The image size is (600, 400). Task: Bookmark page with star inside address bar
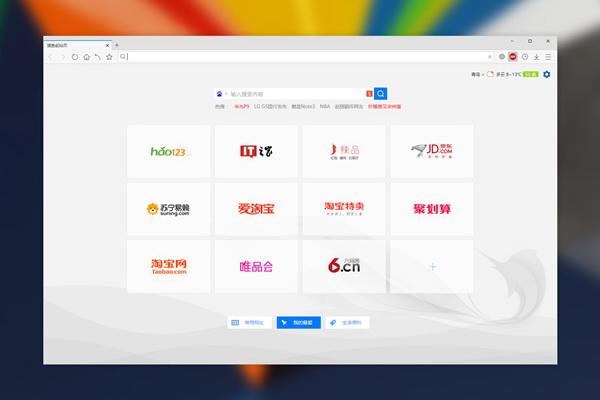(x=490, y=57)
